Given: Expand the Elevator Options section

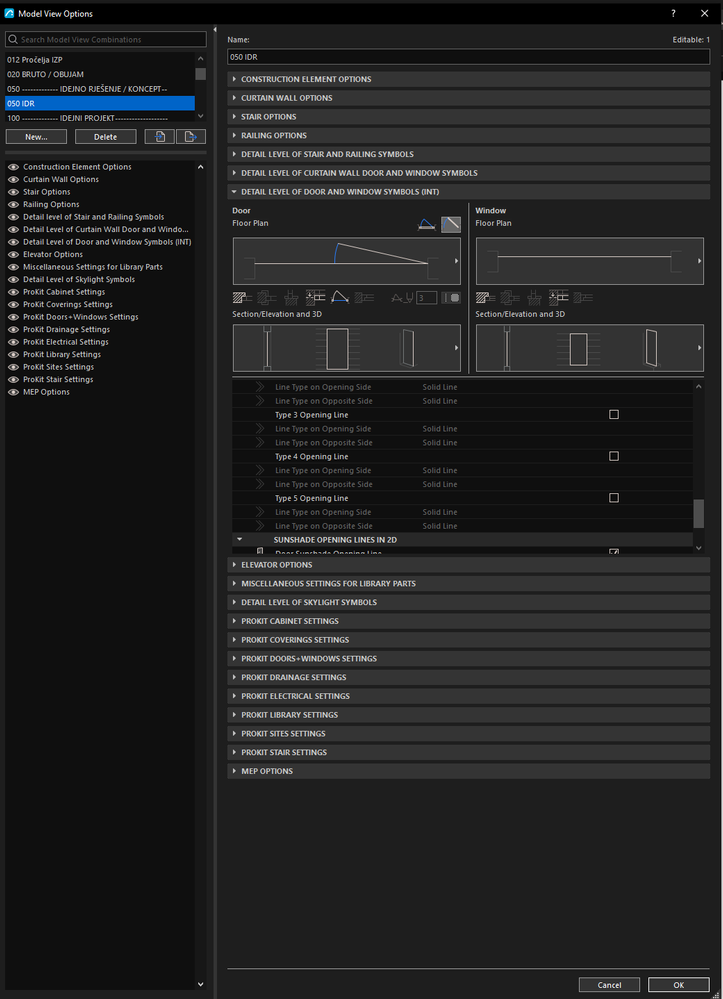Looking at the screenshot, I should coord(468,564).
